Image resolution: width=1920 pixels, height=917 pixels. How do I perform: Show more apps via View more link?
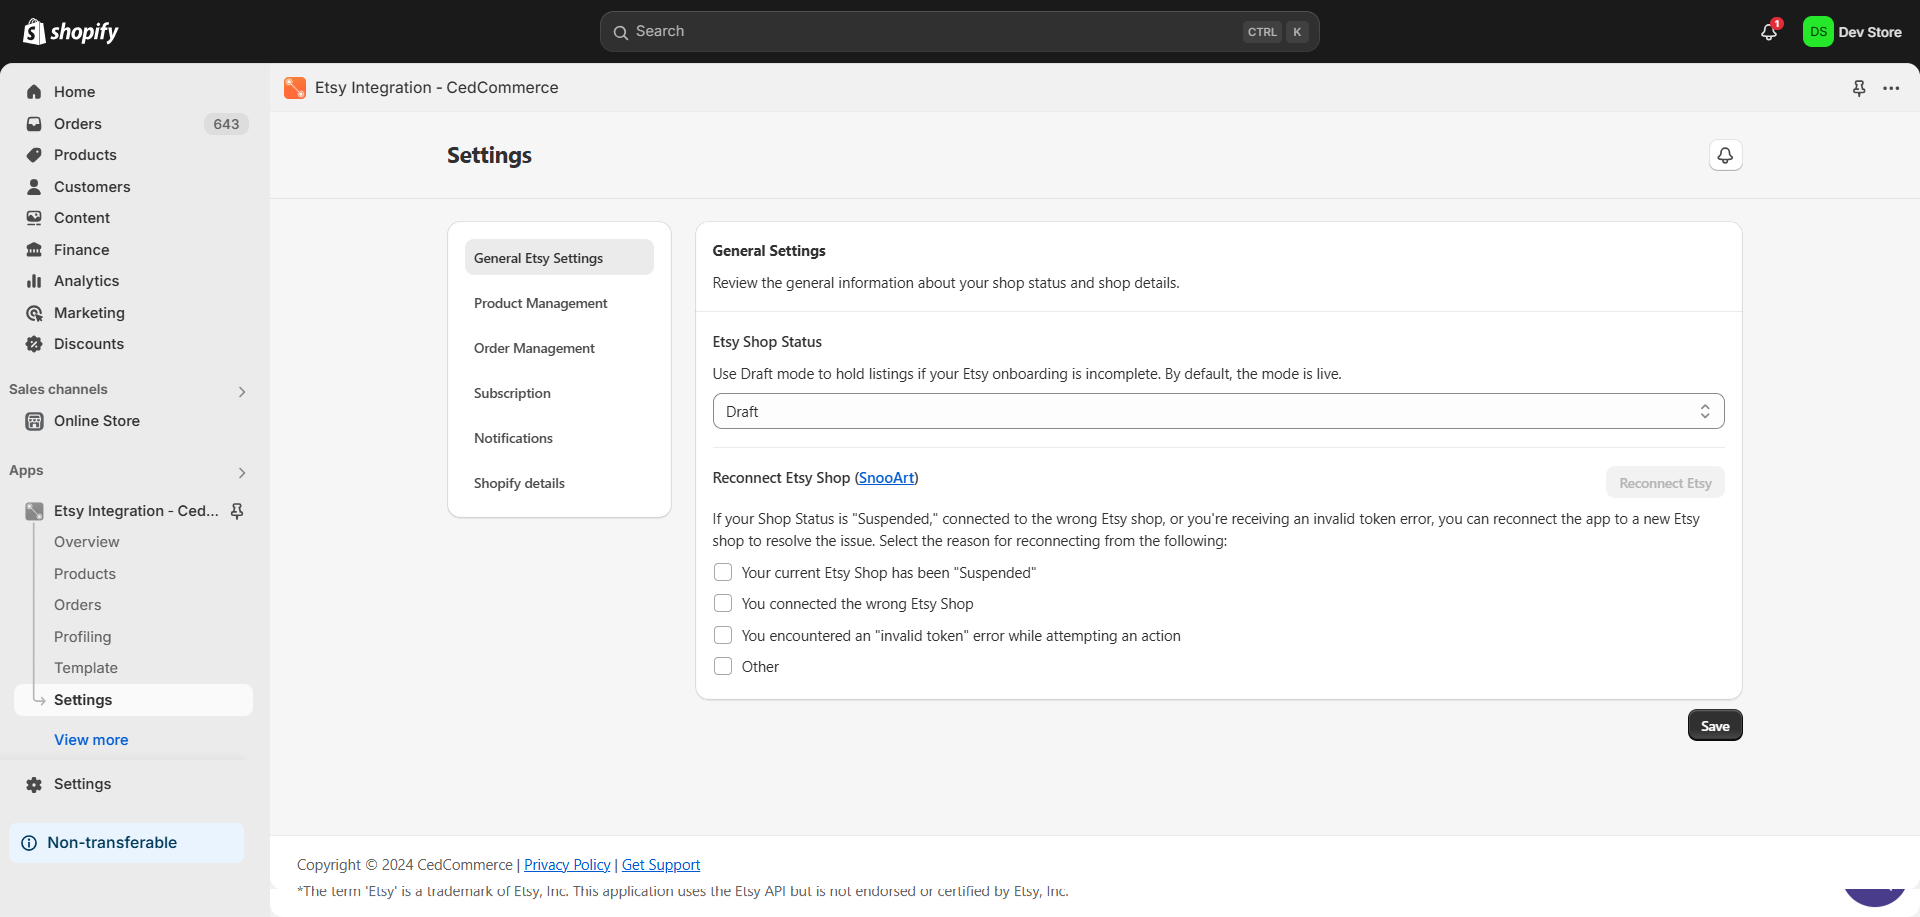[91, 740]
